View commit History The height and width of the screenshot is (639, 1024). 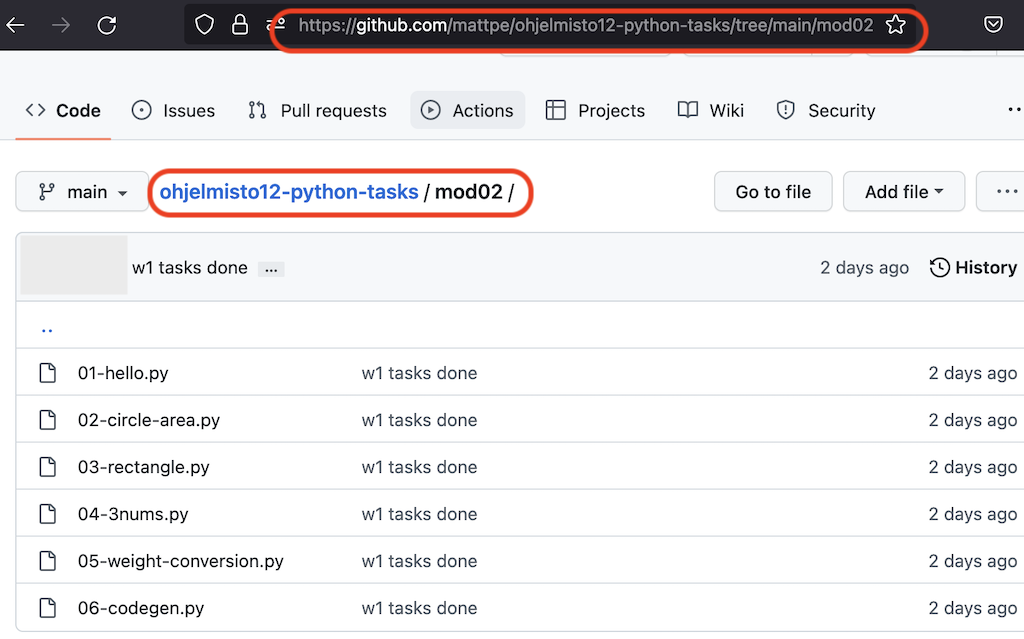[973, 267]
